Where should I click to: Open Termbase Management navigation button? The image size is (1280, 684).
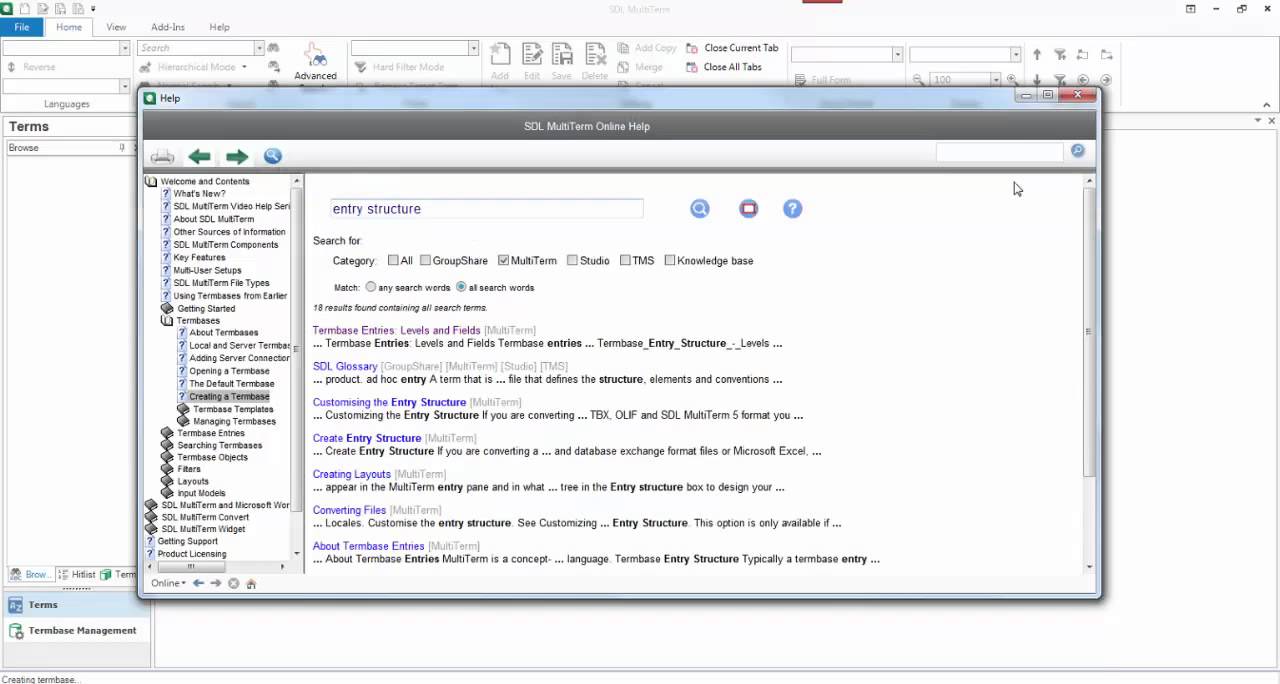tap(76, 630)
